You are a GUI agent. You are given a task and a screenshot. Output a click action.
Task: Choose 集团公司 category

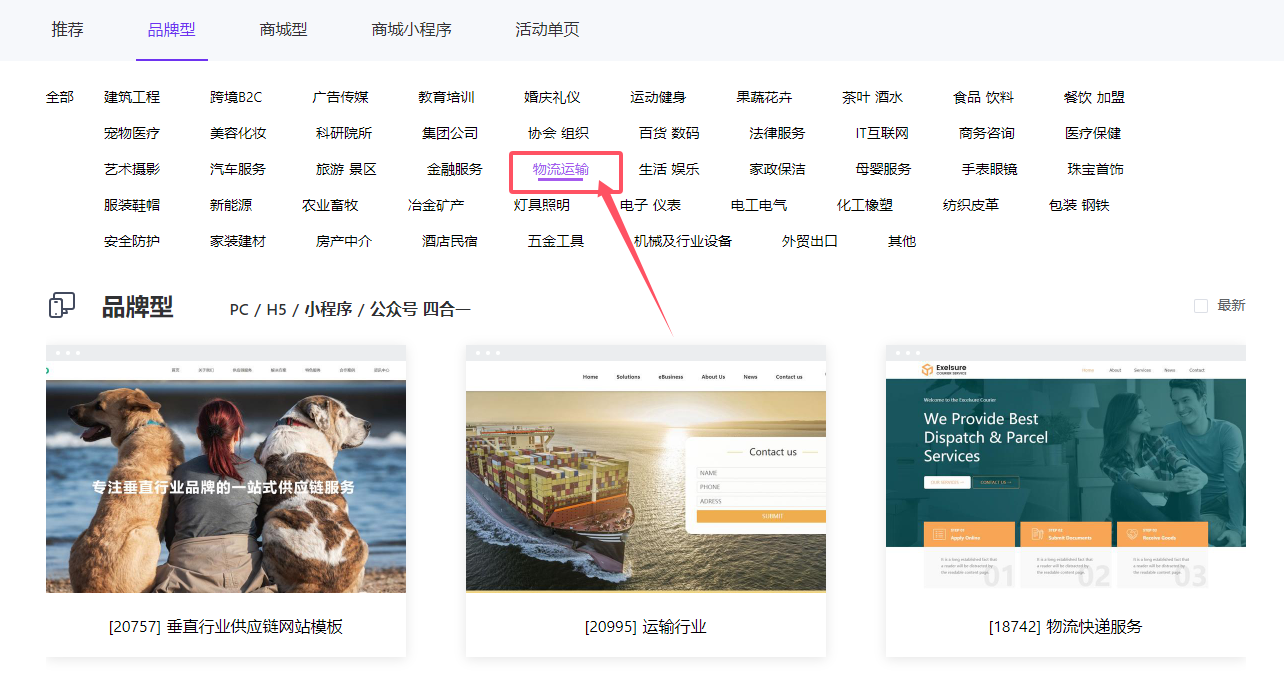pos(450,133)
